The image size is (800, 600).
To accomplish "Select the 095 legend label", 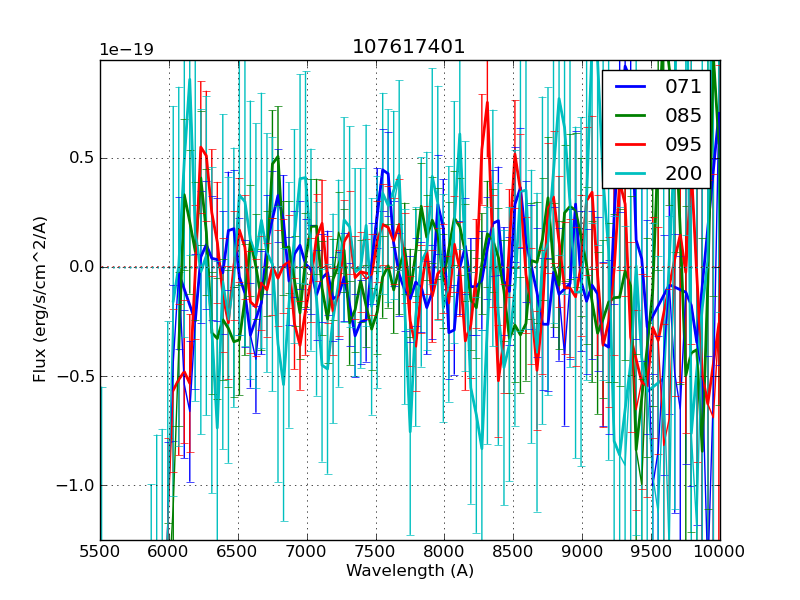I will coord(683,144).
